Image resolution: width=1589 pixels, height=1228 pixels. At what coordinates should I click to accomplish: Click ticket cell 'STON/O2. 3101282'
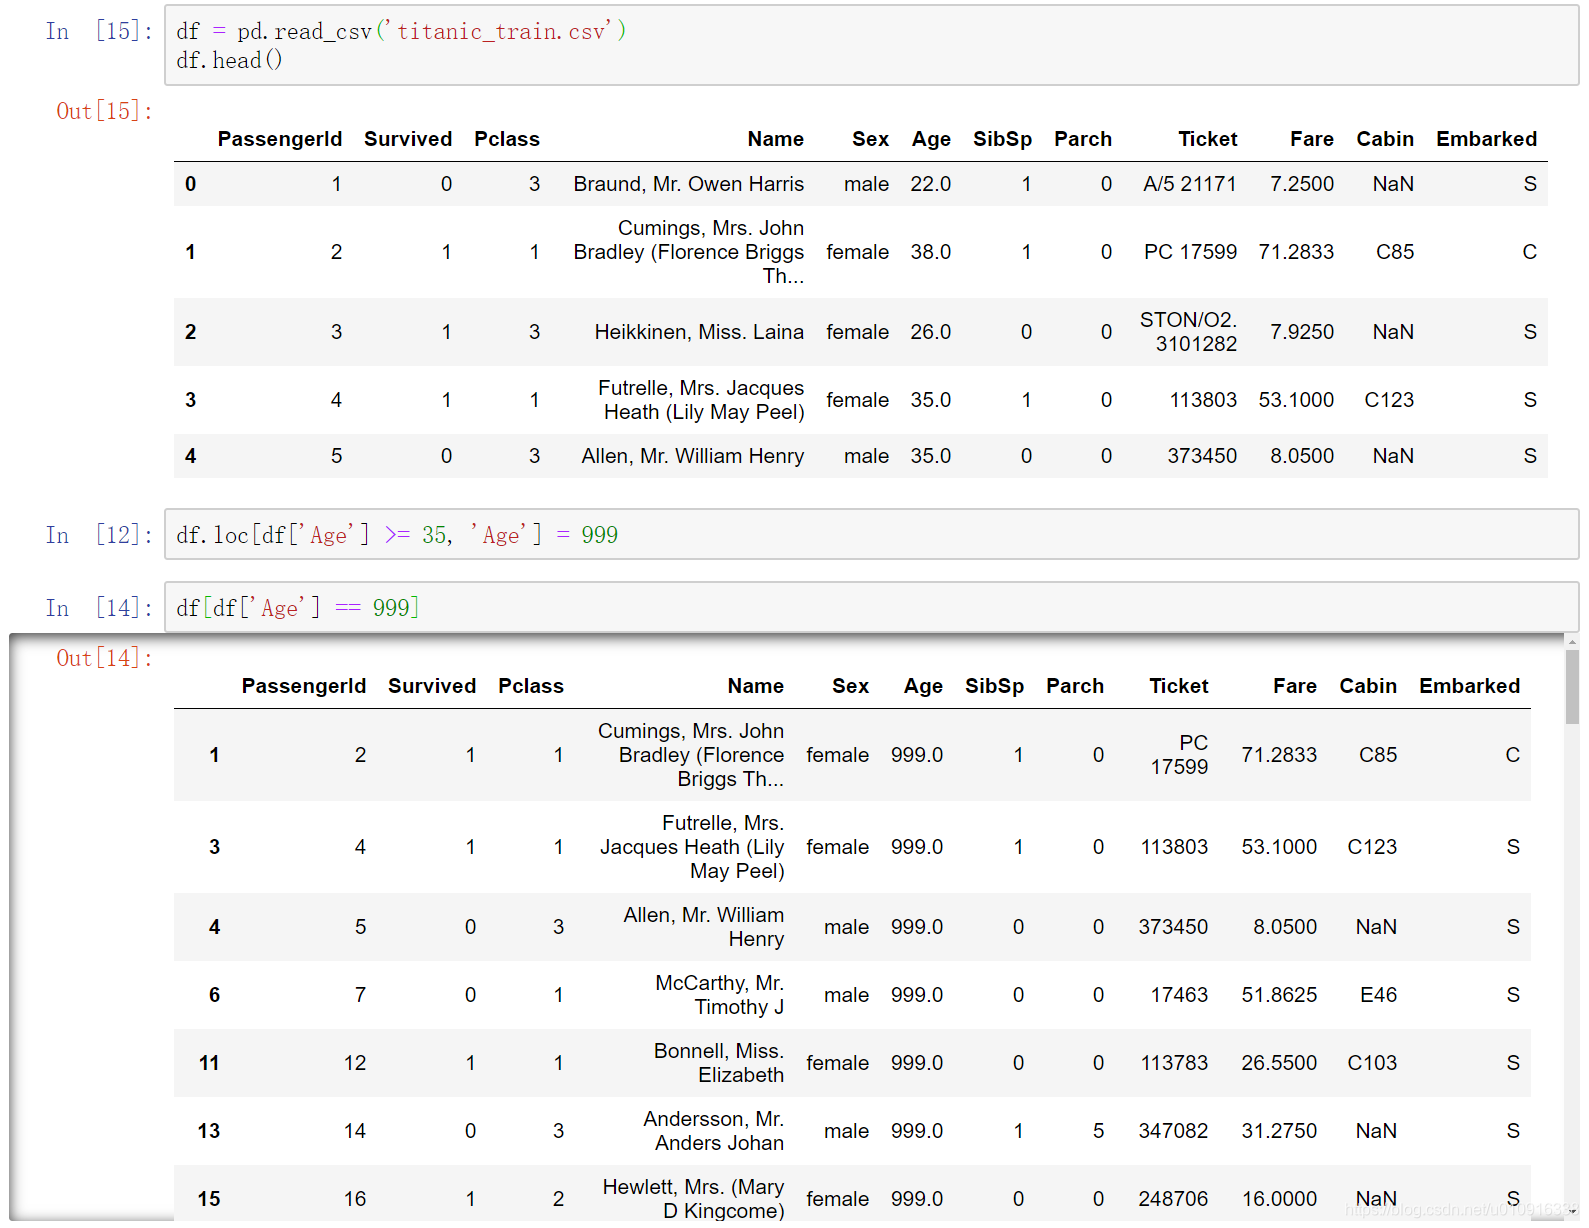pos(1189,332)
